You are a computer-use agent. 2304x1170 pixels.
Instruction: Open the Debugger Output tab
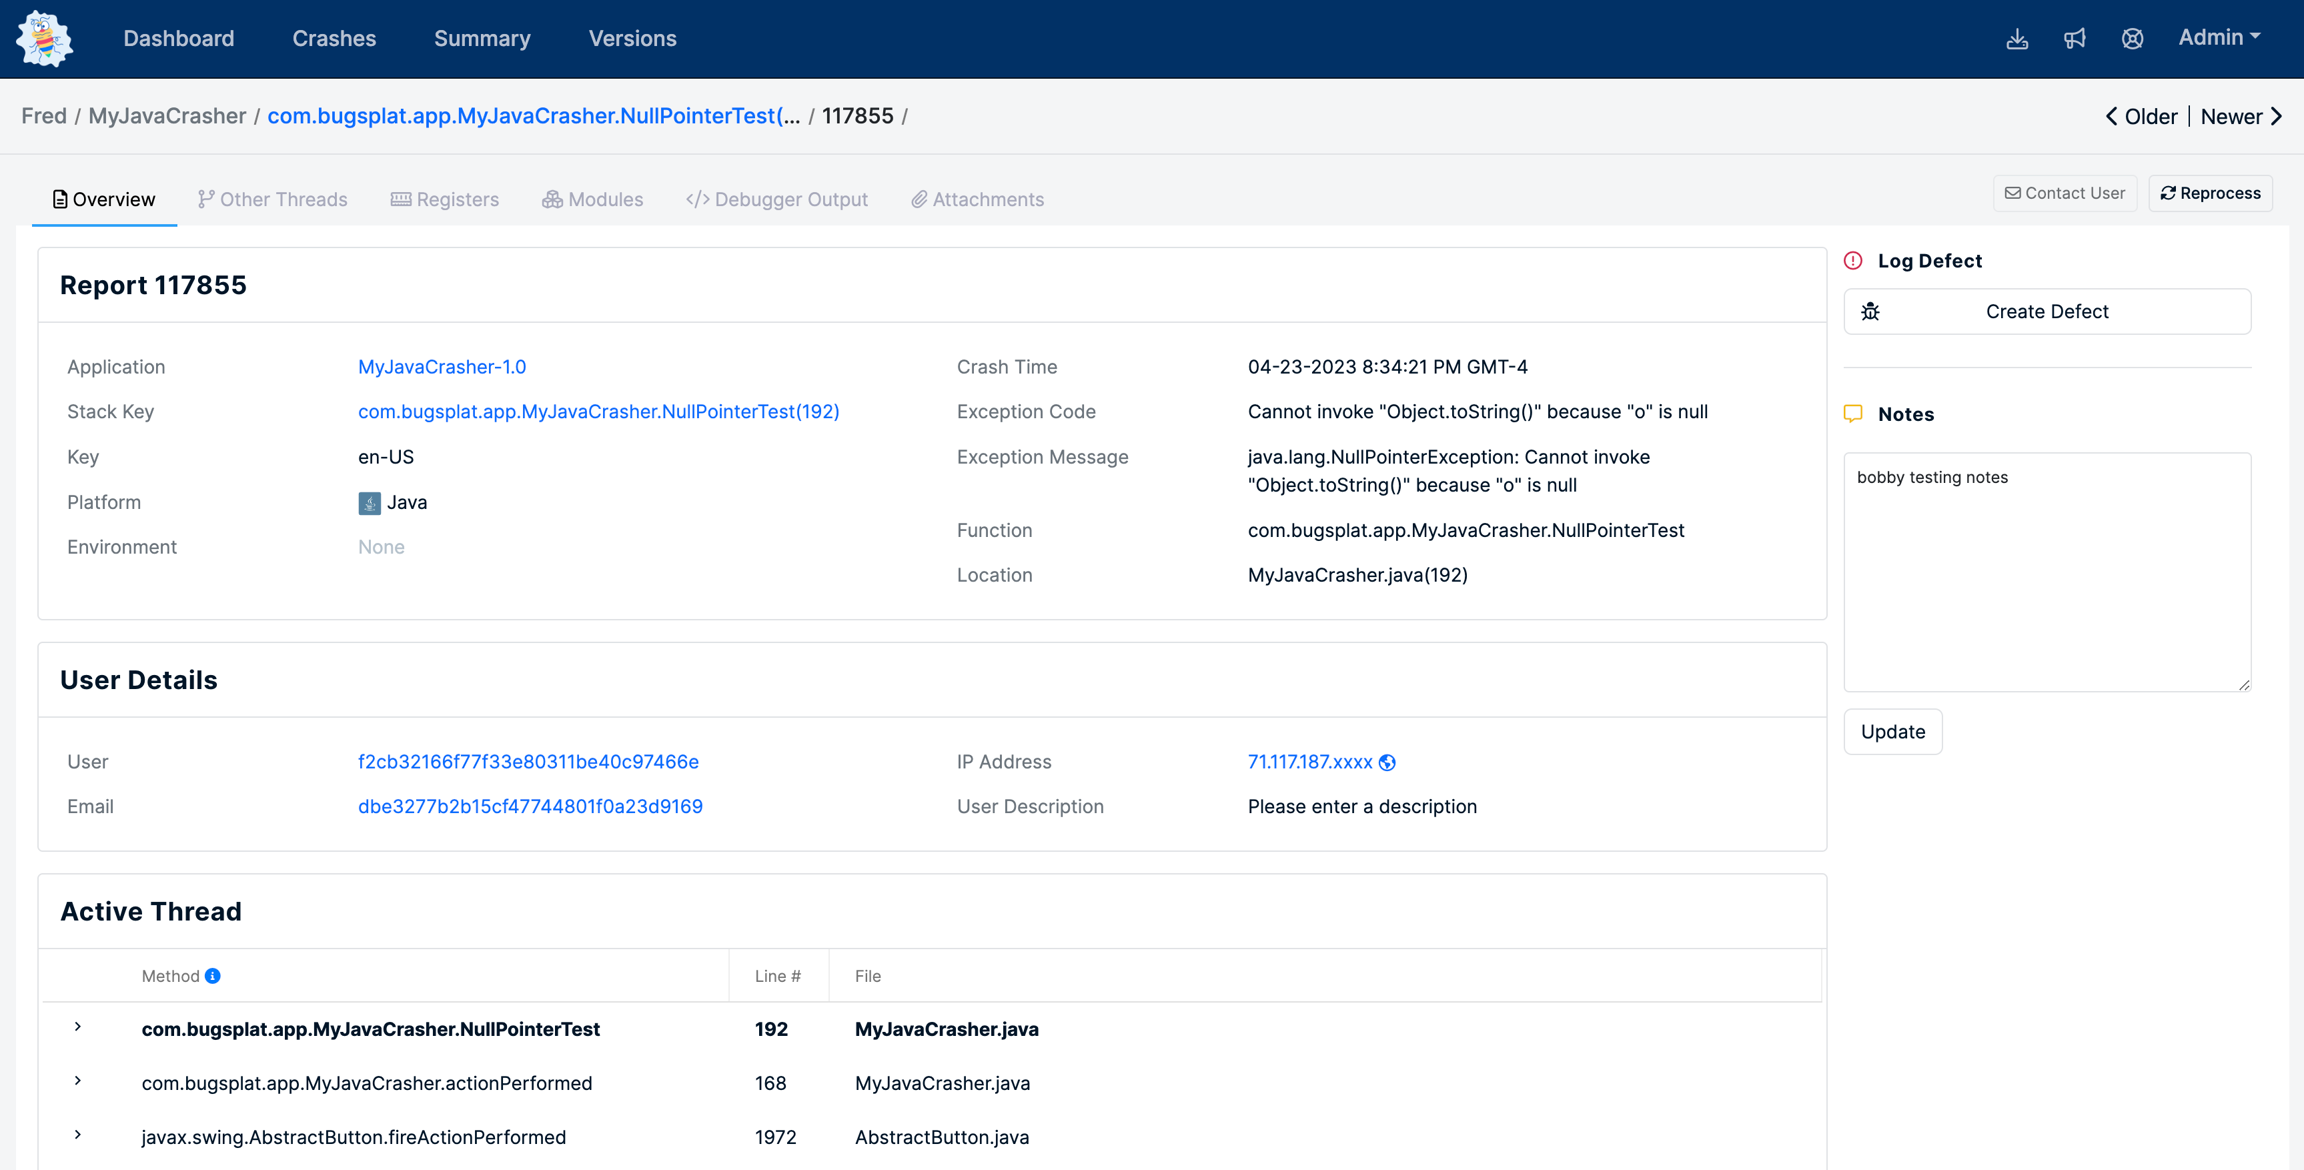777,199
